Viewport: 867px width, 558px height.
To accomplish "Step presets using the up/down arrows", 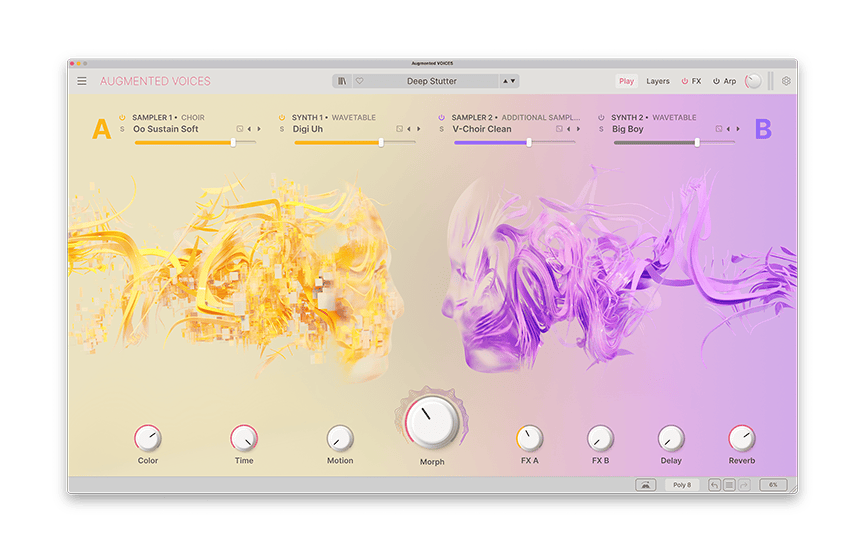I will [509, 81].
